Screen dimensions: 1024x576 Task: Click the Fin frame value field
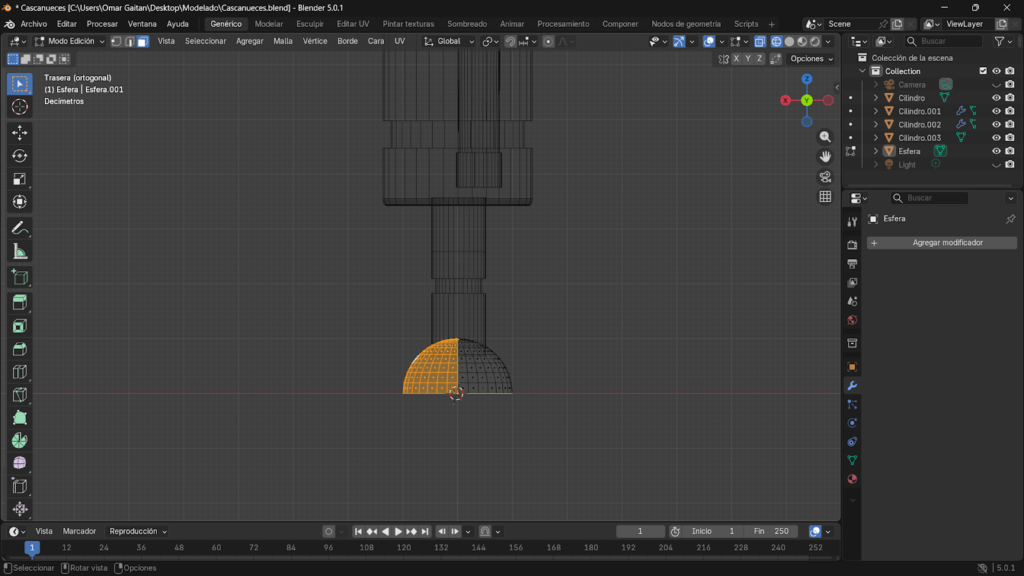pos(771,531)
